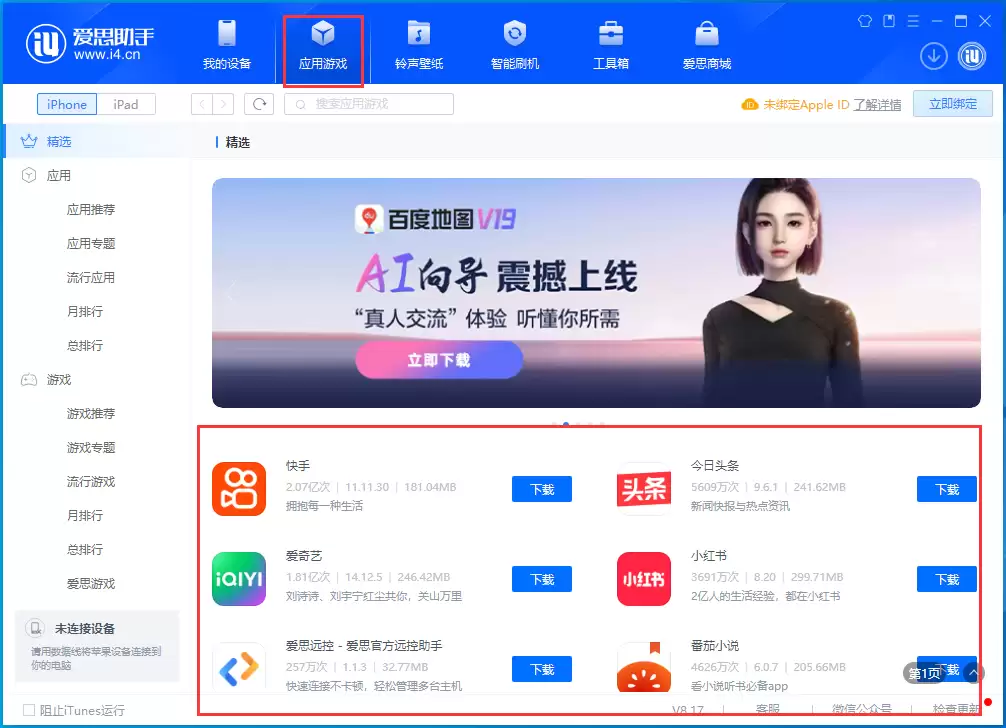This screenshot has width=1006, height=728.
Task: Open 应用推荐 in the sidebar
Action: pyautogui.click(x=91, y=209)
